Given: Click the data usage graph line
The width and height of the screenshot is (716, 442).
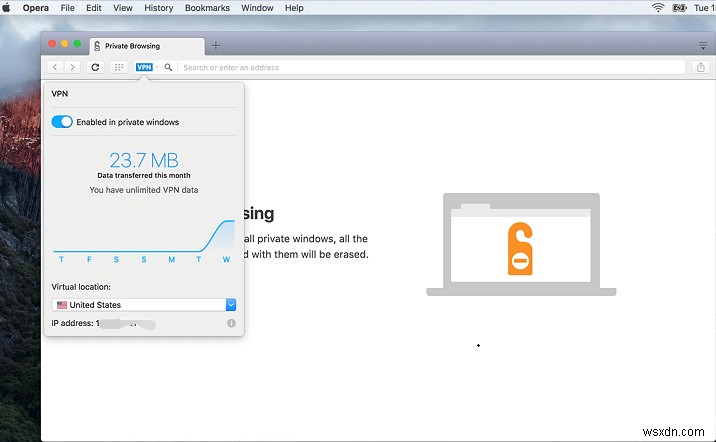Looking at the screenshot, I should 144,236.
